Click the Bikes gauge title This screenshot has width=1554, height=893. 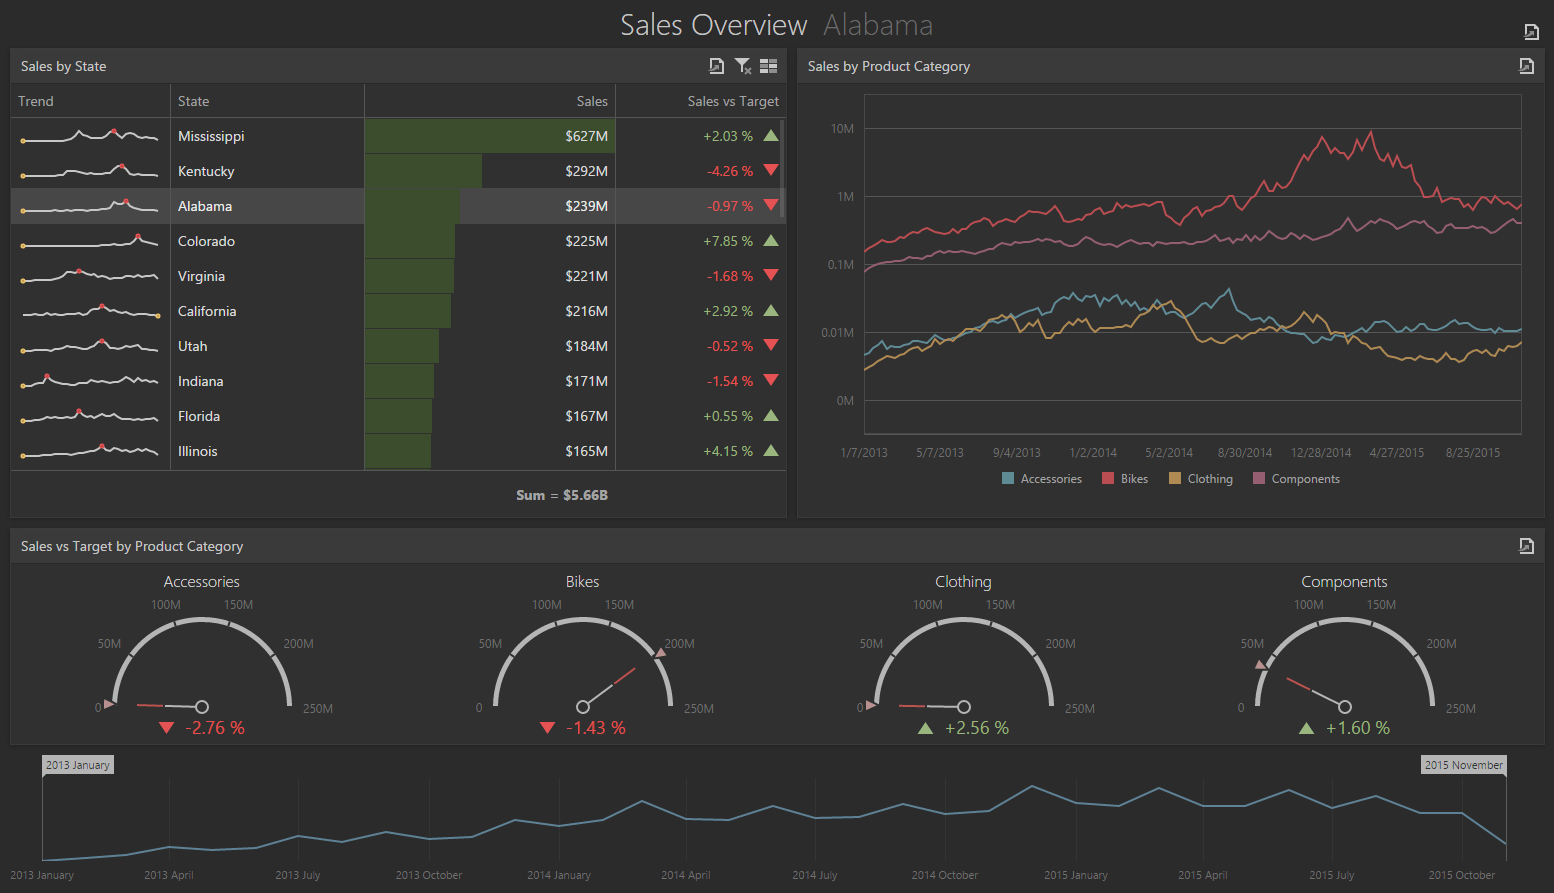582,582
